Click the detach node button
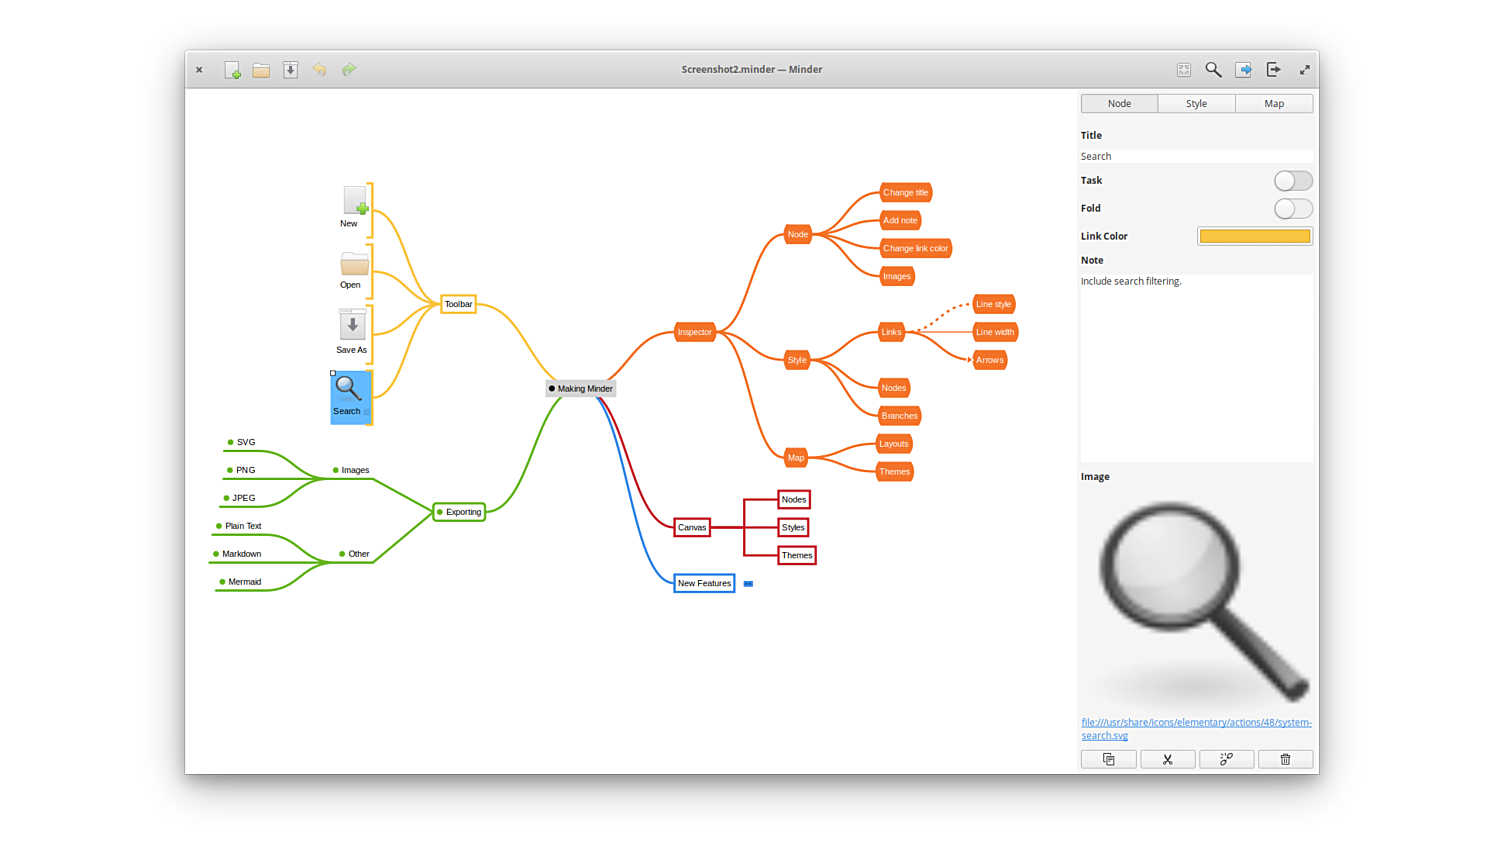Image resolution: width=1504 pixels, height=846 pixels. point(1226,760)
